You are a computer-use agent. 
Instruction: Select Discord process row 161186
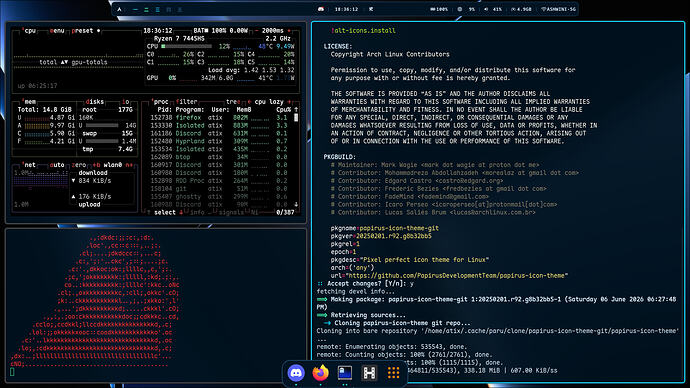pyautogui.click(x=220, y=133)
